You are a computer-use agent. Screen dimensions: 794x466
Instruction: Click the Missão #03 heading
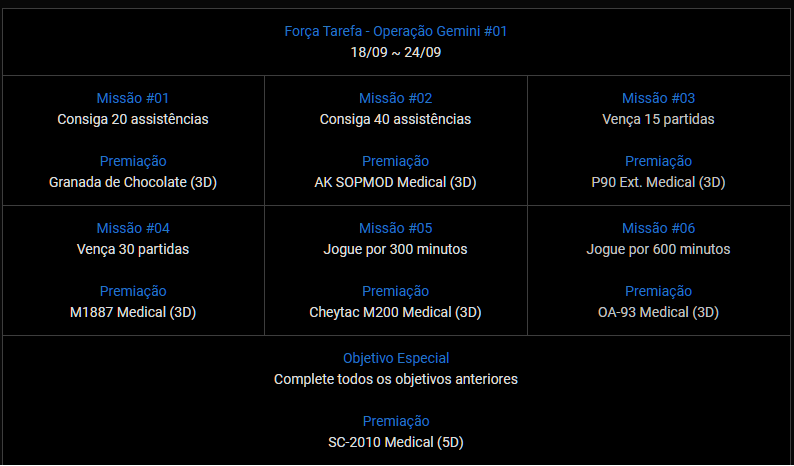[x=658, y=98]
